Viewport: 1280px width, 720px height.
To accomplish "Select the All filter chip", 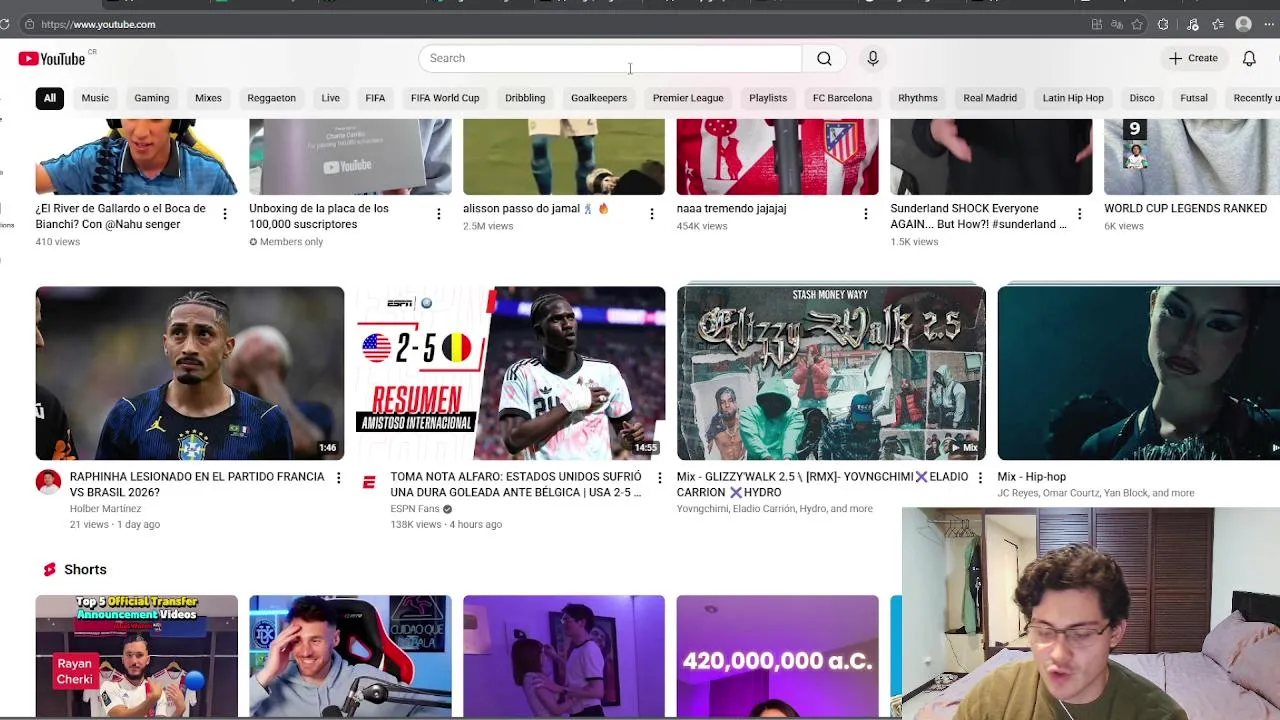I will 49,98.
